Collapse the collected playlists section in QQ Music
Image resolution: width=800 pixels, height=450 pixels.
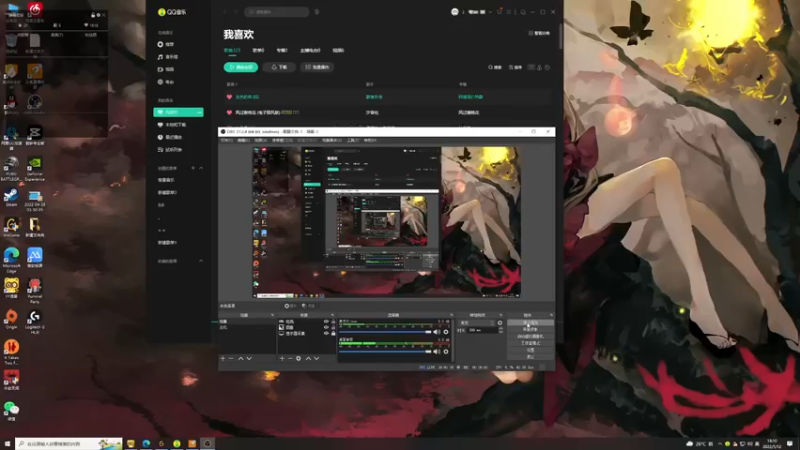(201, 261)
